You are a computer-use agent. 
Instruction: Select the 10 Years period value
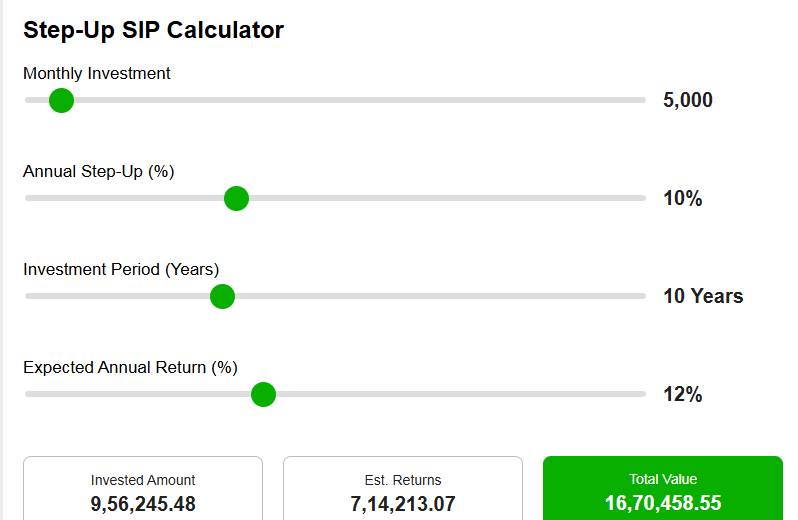point(703,296)
